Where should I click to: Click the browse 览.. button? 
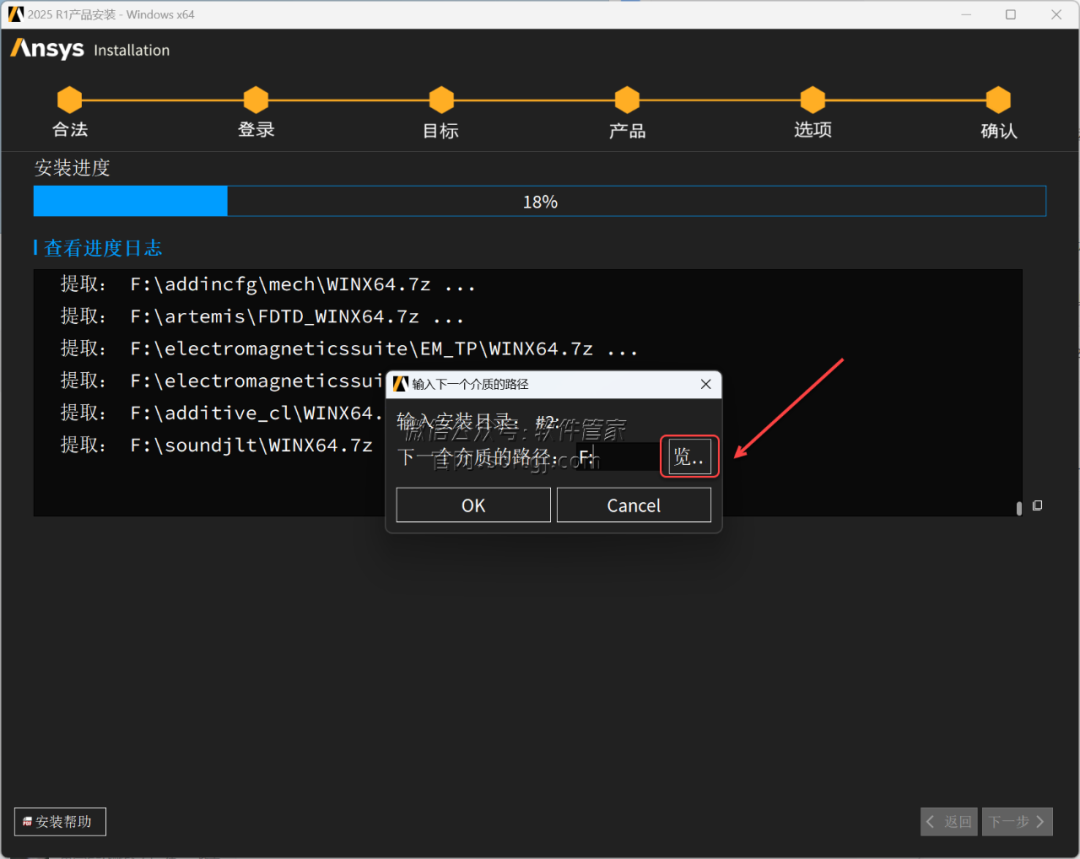click(689, 456)
